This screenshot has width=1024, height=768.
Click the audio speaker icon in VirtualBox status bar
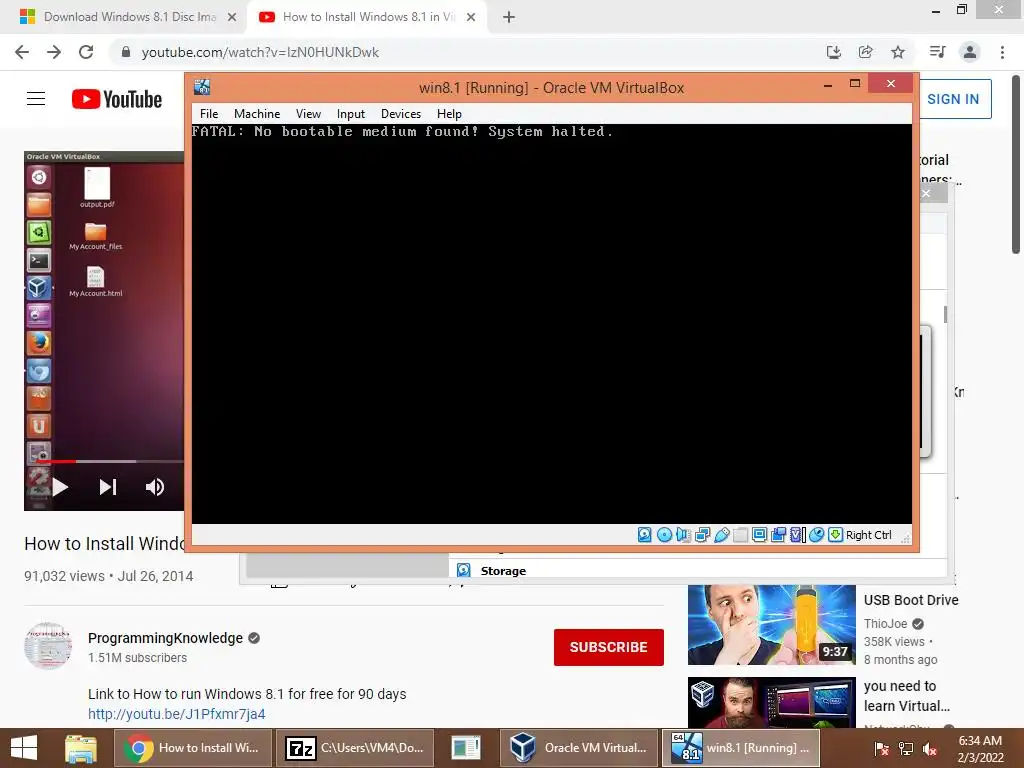tap(683, 535)
